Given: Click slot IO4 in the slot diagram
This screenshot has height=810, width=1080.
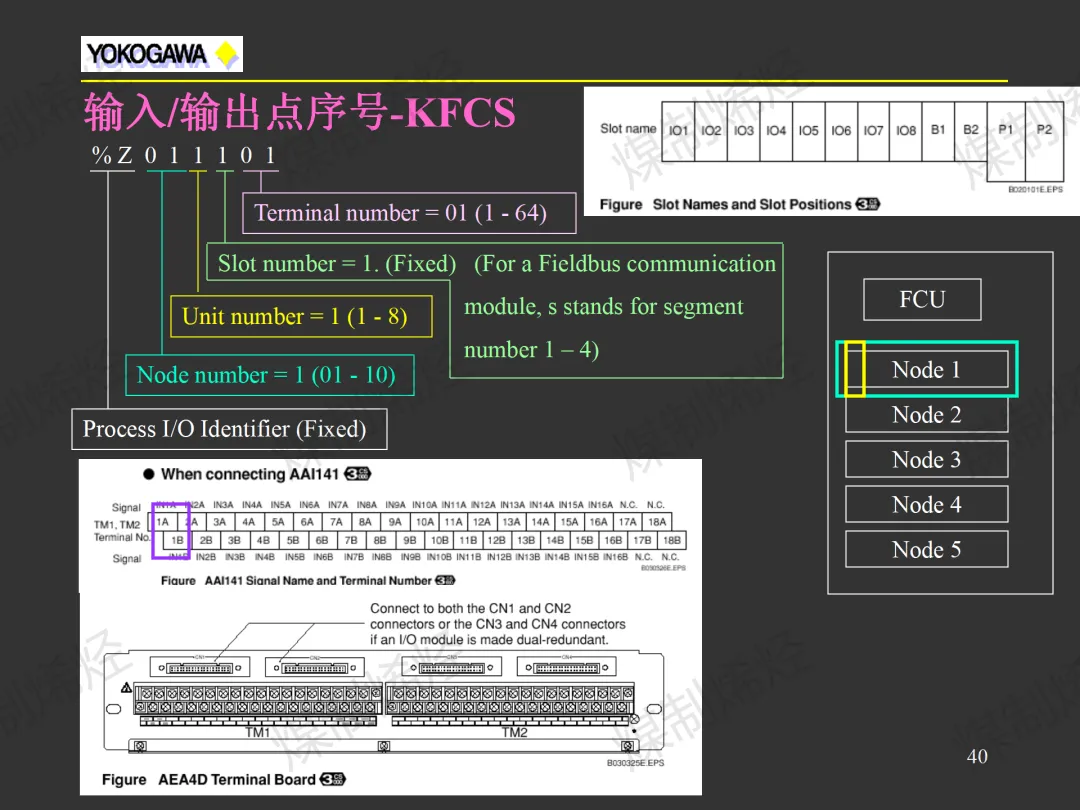Looking at the screenshot, I should coord(776,131).
